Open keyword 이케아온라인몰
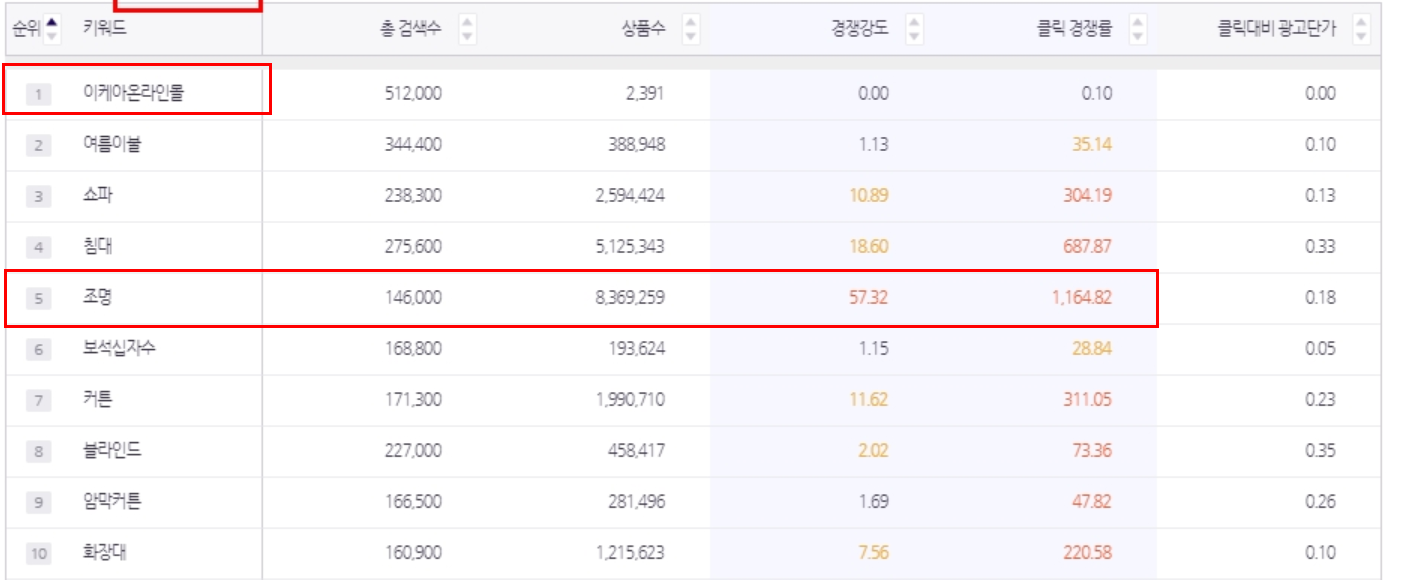The image size is (1402, 580). pyautogui.click(x=134, y=94)
